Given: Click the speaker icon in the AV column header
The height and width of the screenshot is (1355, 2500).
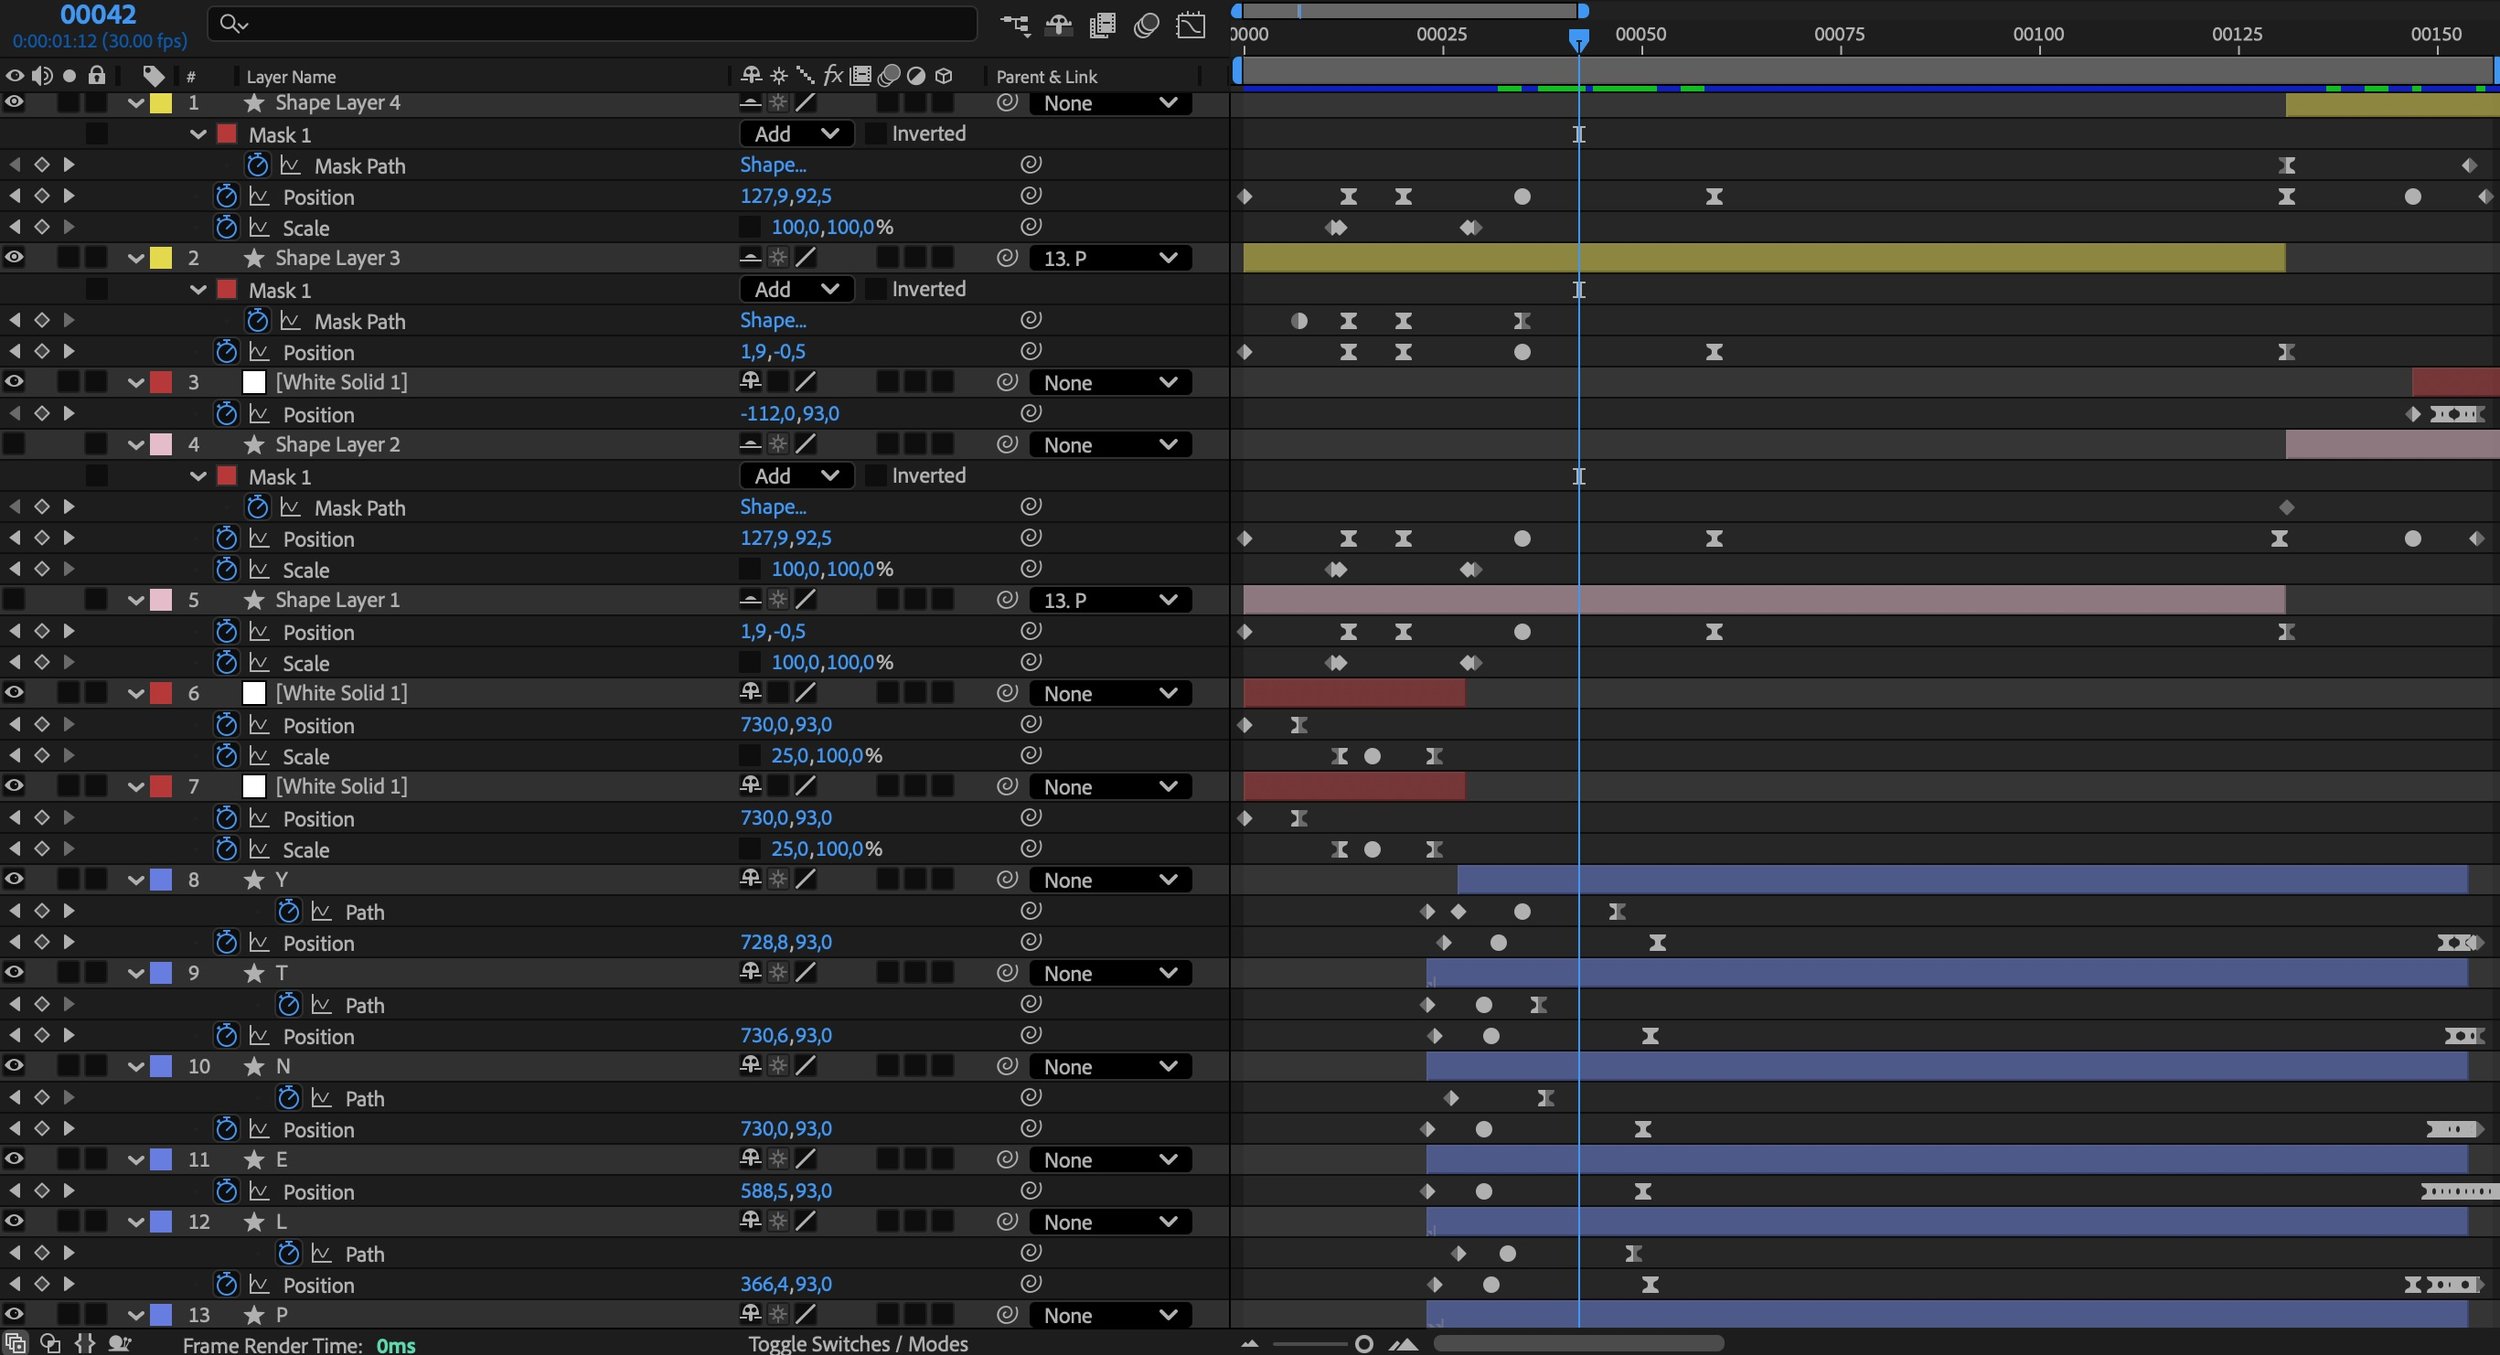Looking at the screenshot, I should [x=41, y=76].
